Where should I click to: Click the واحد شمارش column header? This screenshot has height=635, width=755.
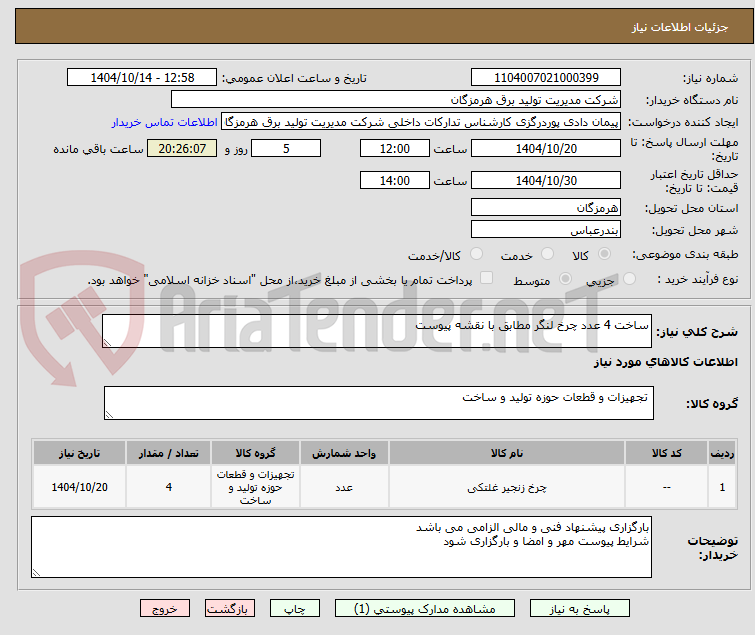point(344,453)
